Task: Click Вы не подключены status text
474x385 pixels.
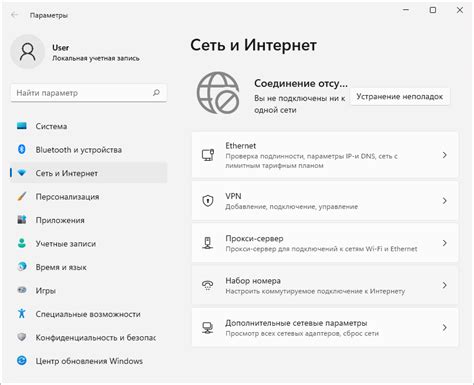Action: [299, 104]
